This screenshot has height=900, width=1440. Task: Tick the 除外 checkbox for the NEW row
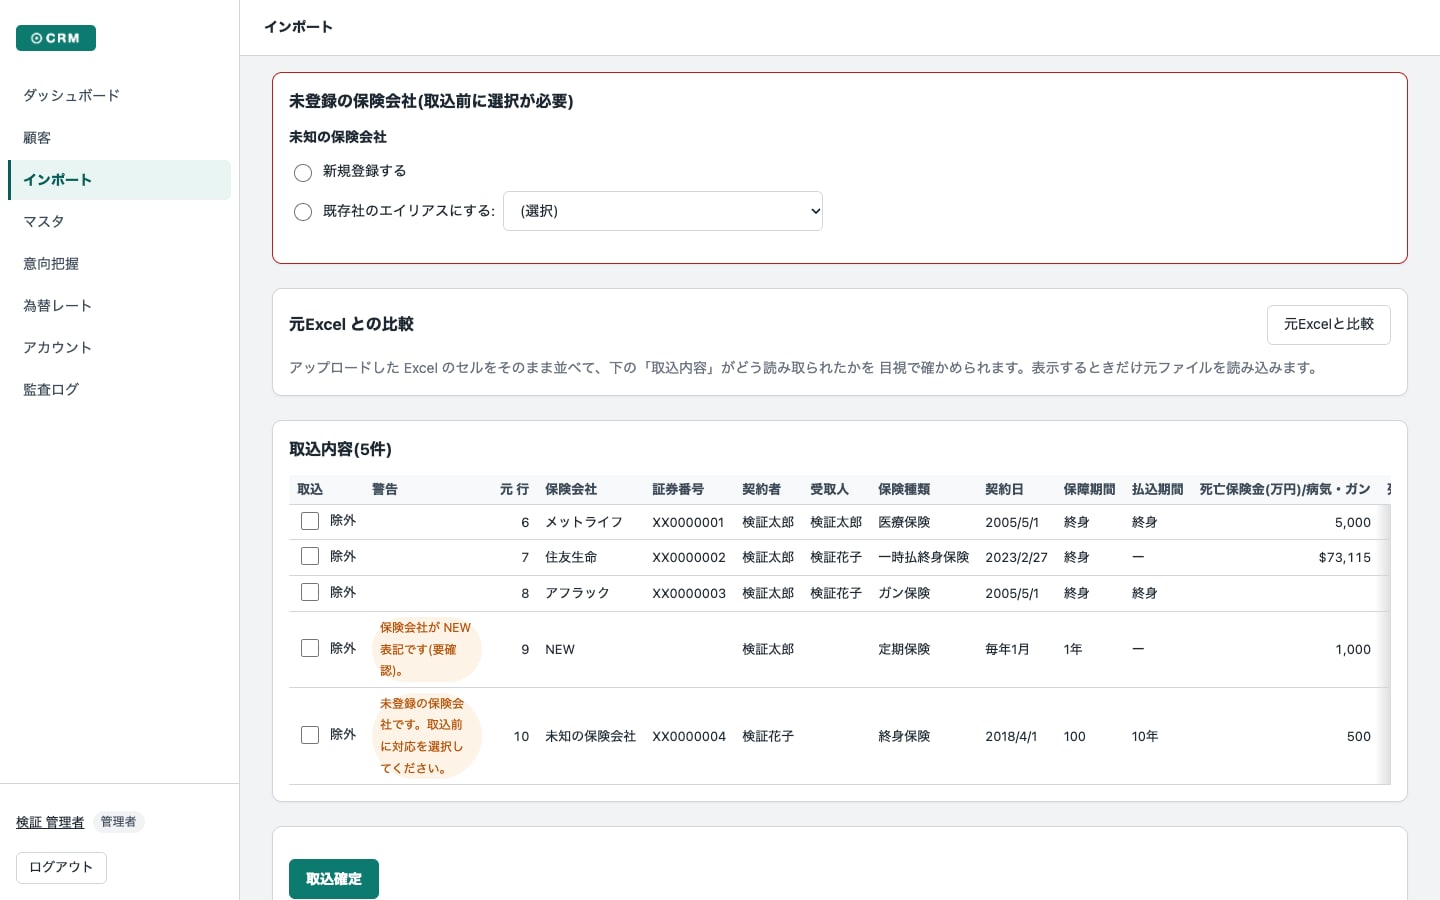[310, 648]
